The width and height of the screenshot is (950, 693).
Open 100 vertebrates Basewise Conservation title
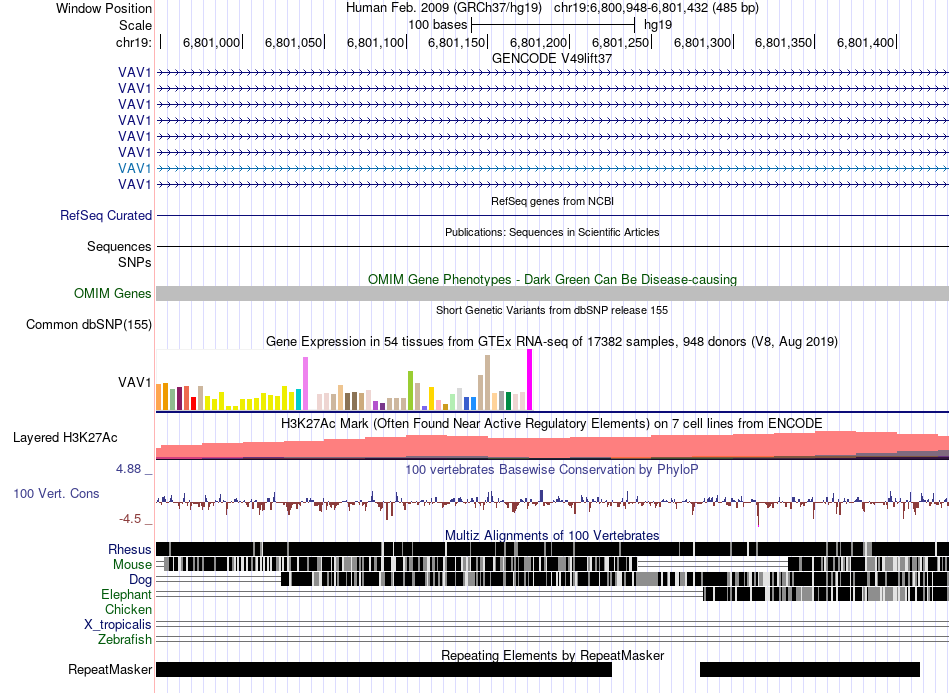point(552,469)
